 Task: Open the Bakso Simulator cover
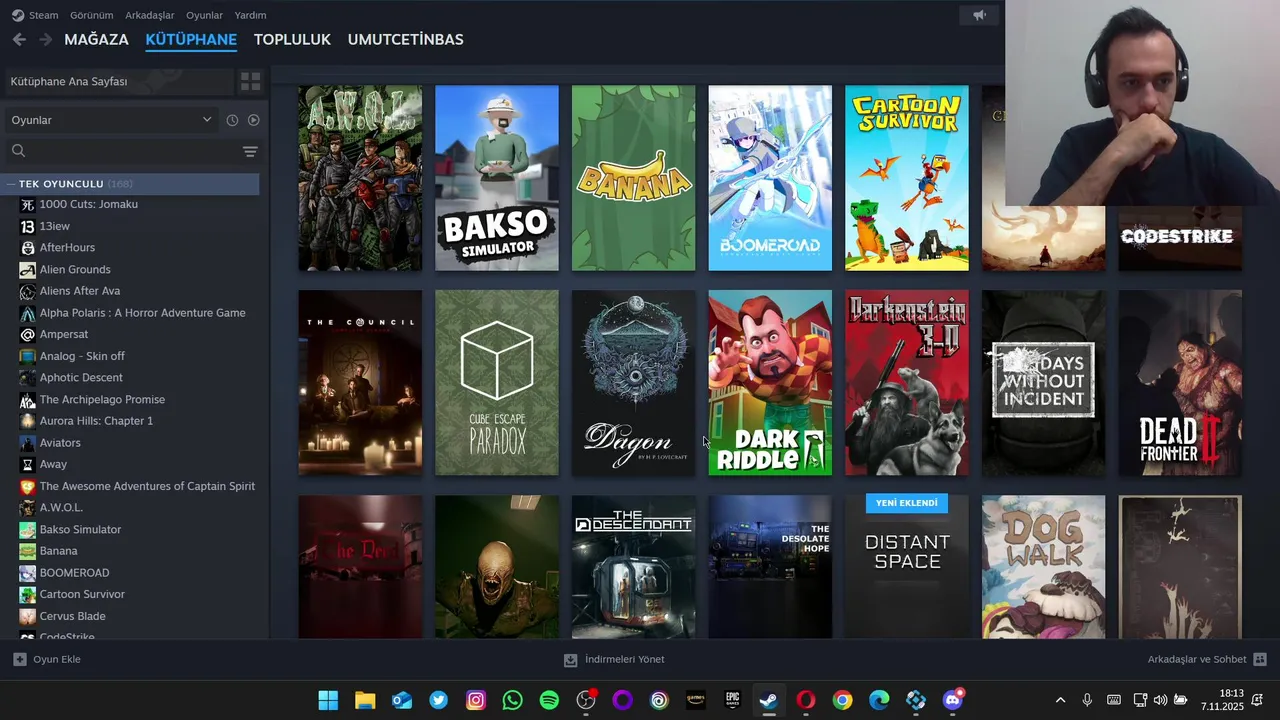[x=497, y=178]
